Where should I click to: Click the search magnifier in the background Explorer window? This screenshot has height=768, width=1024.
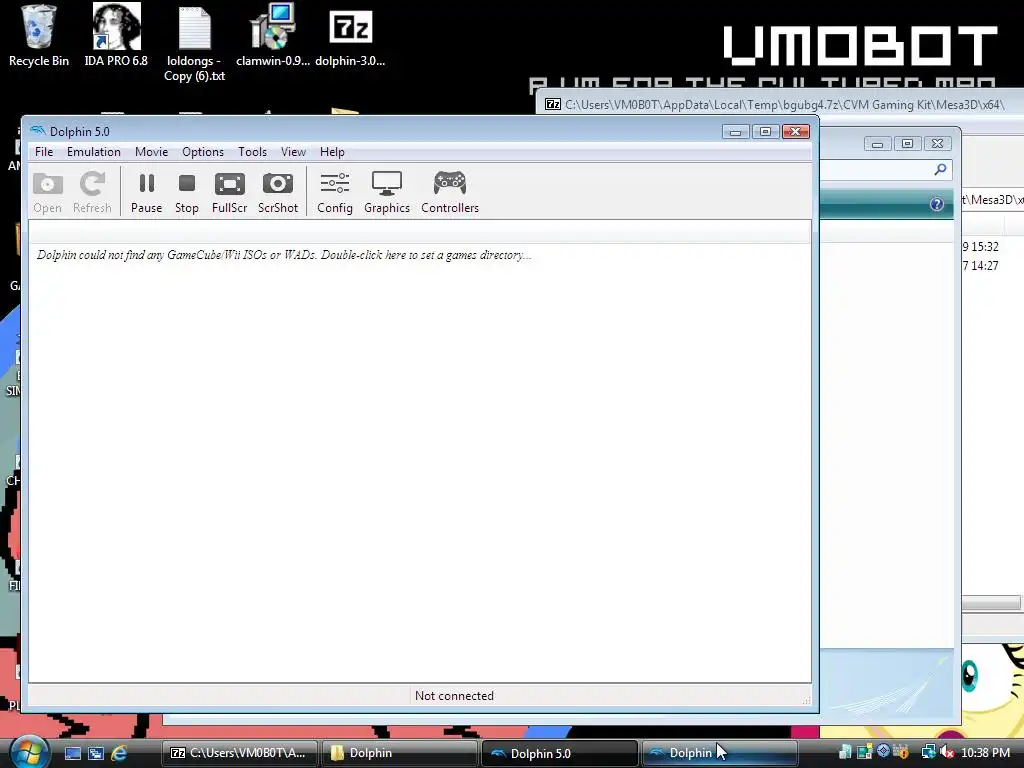940,170
